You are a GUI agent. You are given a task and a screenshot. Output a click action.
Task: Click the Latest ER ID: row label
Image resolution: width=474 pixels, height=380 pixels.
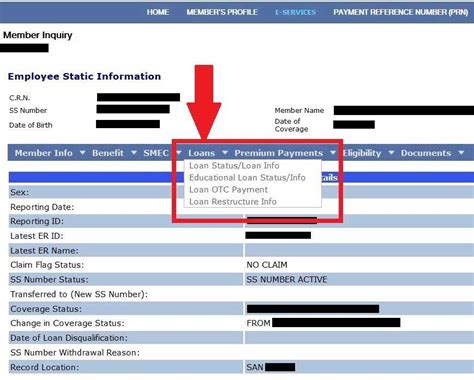37,236
